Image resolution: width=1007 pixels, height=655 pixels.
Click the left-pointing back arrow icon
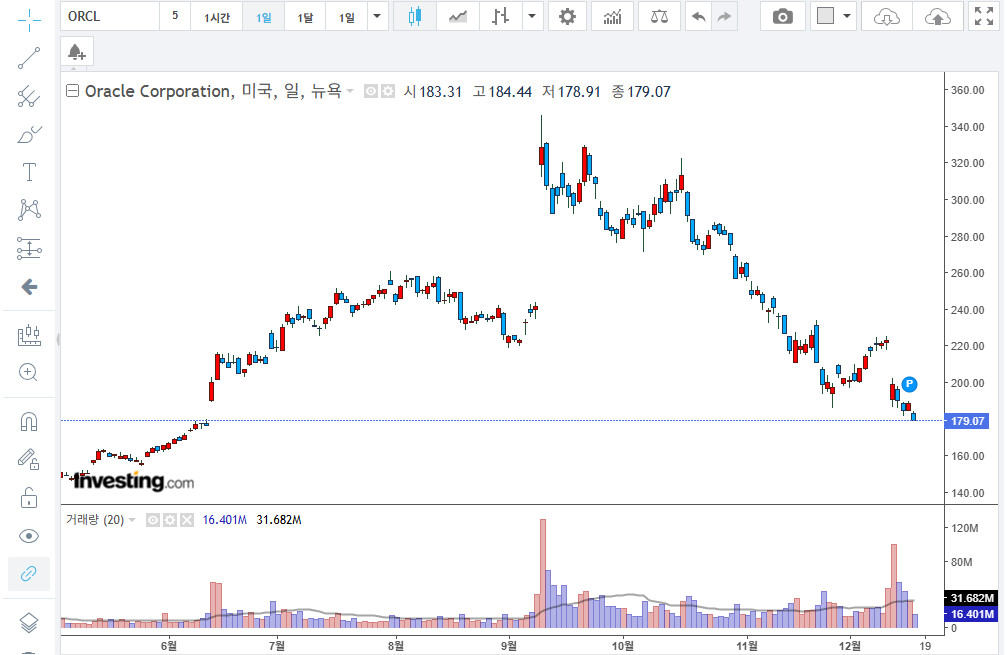tap(29, 286)
